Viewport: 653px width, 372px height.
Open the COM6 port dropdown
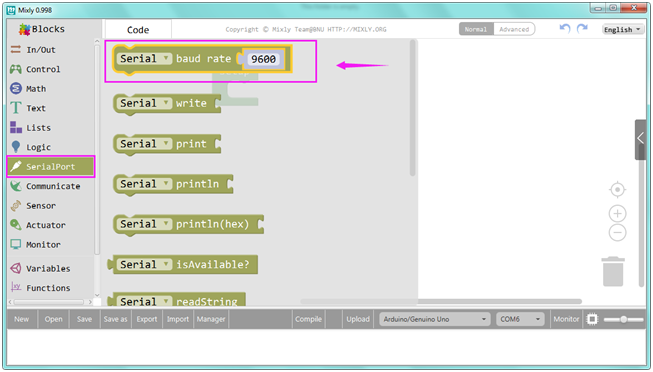pos(520,320)
